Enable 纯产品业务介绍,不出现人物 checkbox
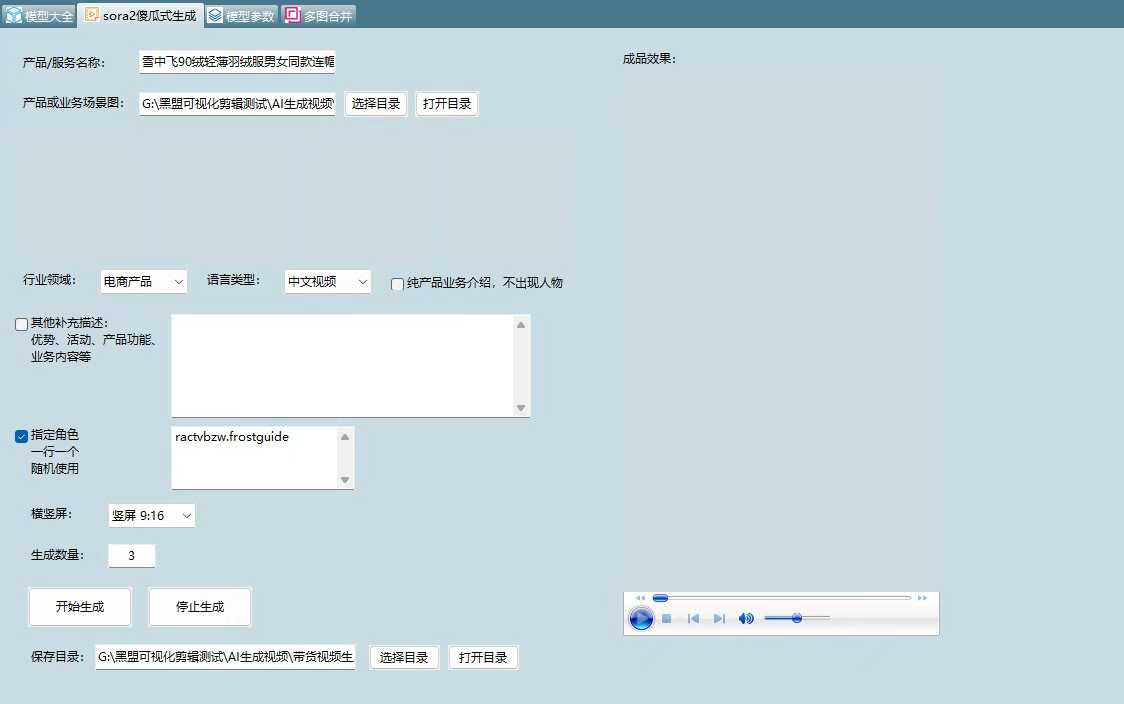The image size is (1124, 704). click(x=397, y=284)
